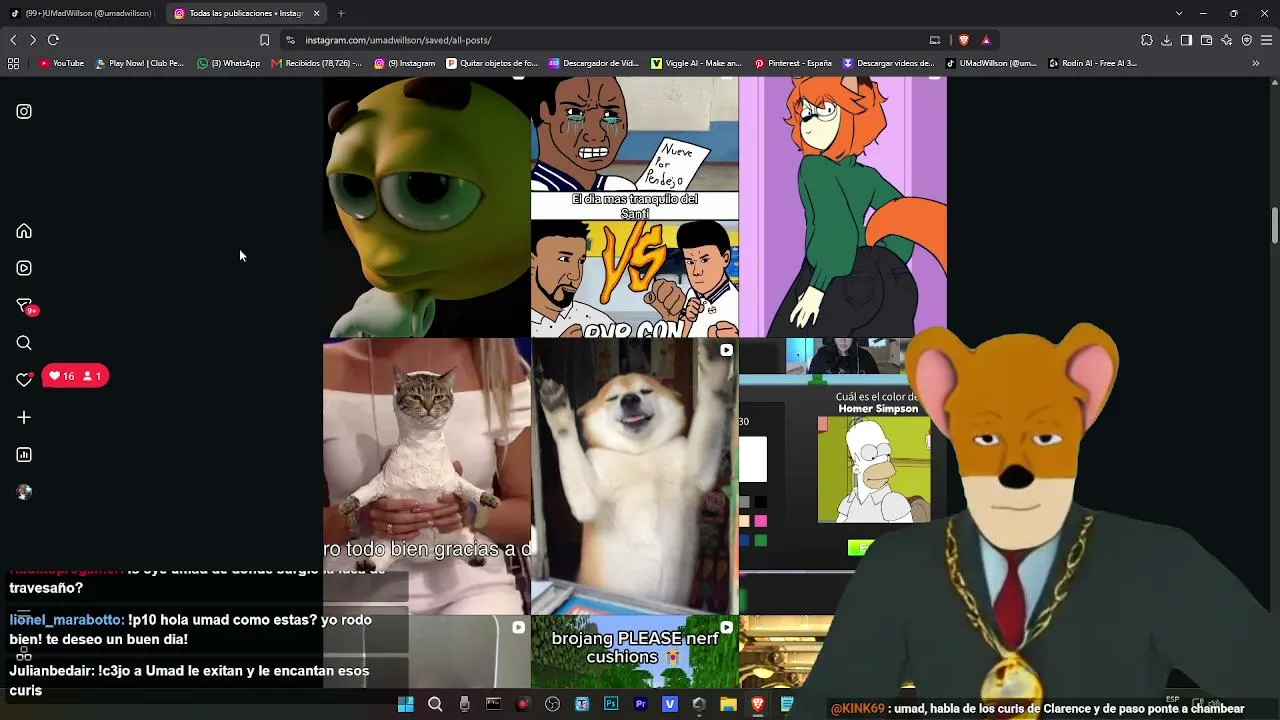
Task: Open Brave Leo AI icon
Action: (x=1227, y=40)
